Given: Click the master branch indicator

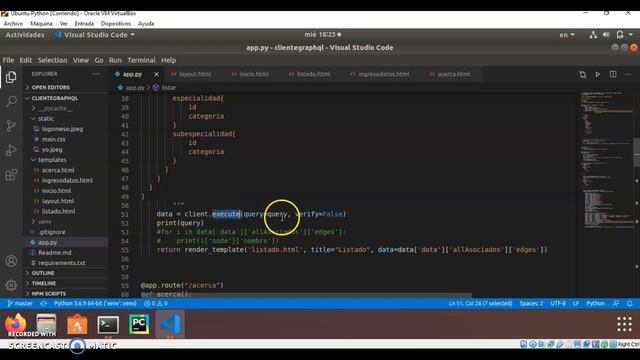Looking at the screenshot, I should [x=20, y=303].
